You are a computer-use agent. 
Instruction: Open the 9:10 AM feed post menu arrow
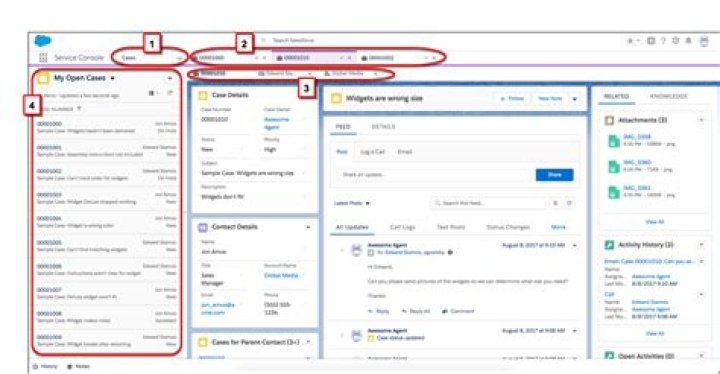point(574,246)
